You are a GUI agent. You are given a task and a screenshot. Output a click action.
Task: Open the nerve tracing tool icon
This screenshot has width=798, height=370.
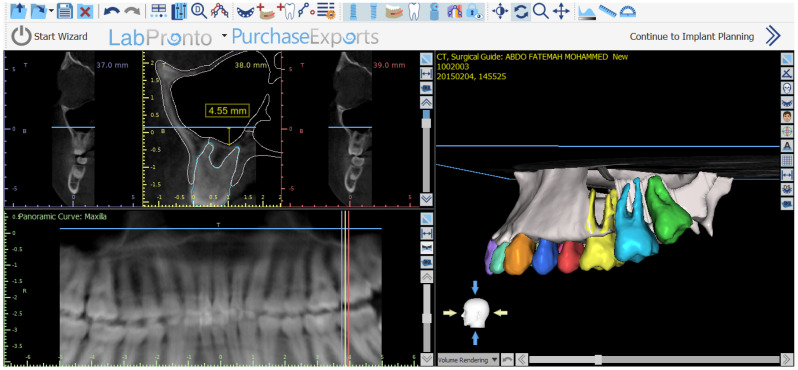click(x=220, y=11)
